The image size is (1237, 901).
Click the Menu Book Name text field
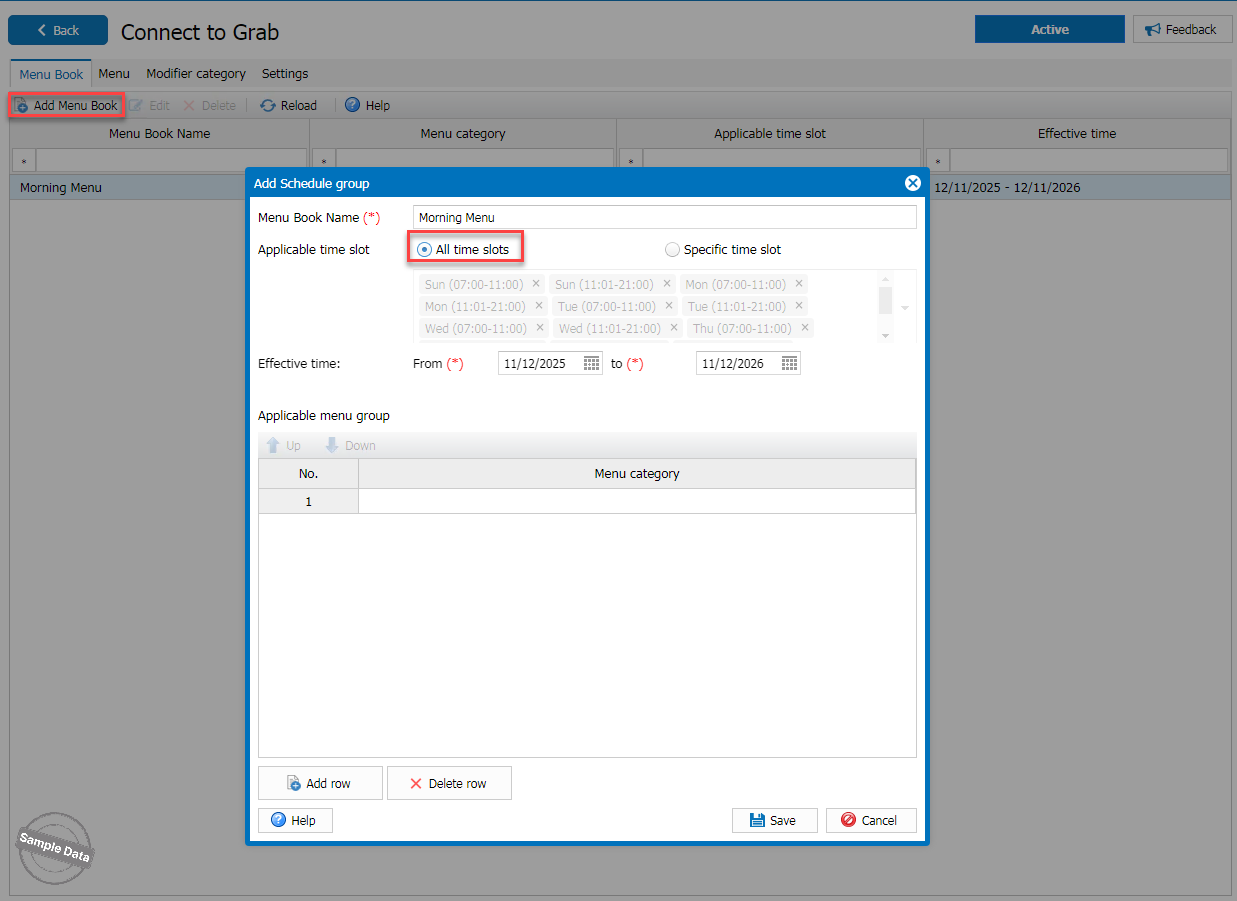click(664, 217)
